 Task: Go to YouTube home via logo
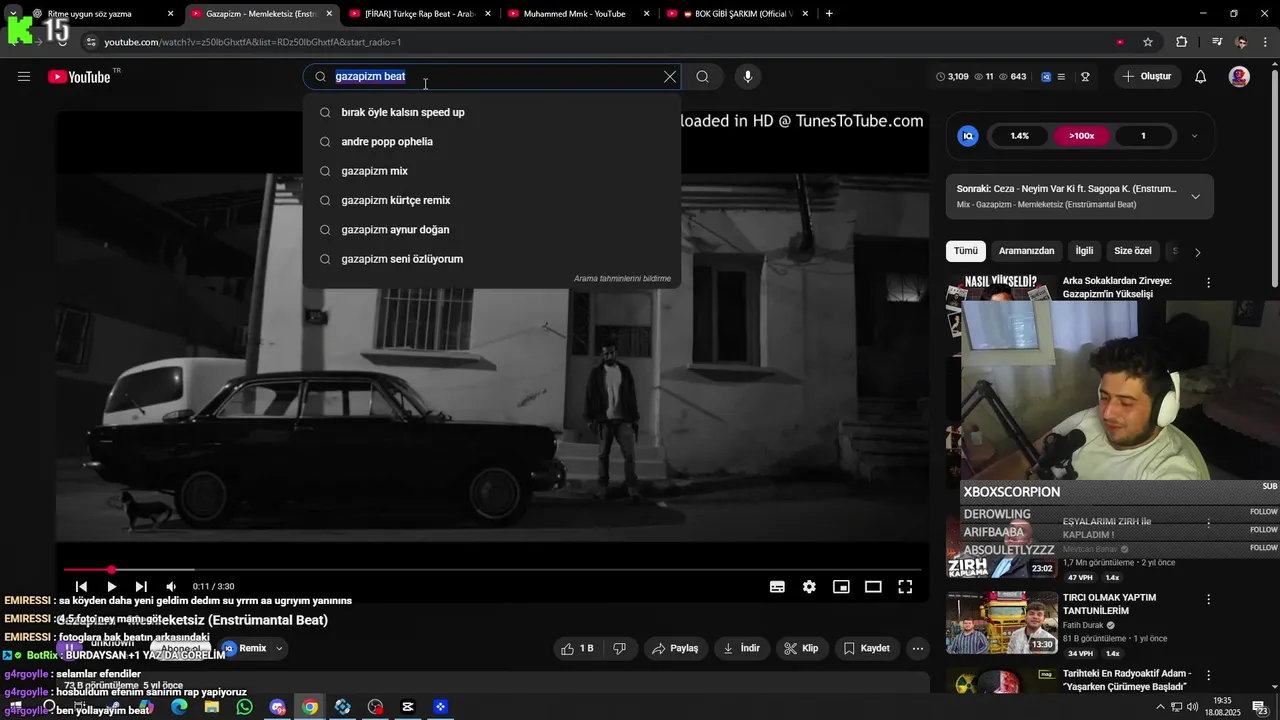[79, 77]
